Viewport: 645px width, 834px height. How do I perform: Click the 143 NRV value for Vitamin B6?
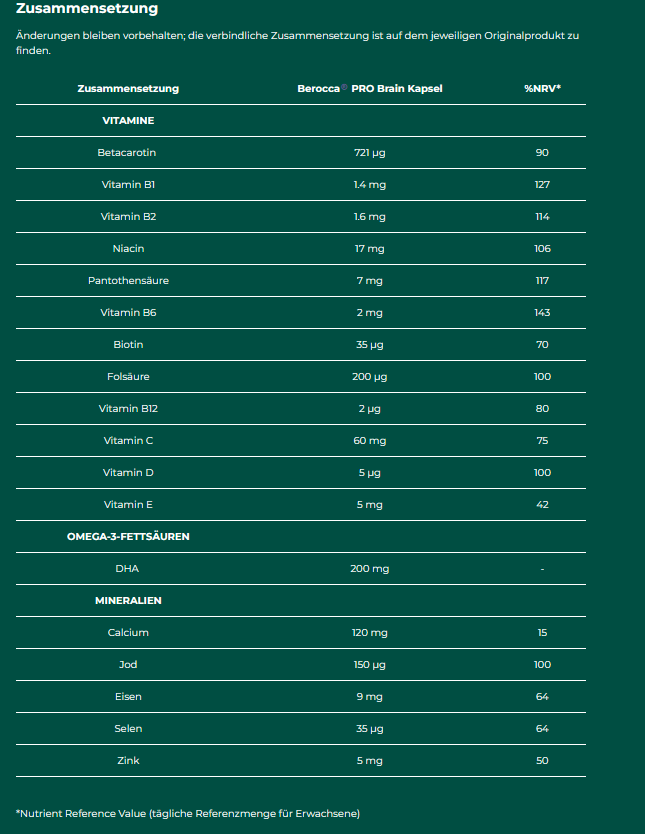[x=542, y=312]
